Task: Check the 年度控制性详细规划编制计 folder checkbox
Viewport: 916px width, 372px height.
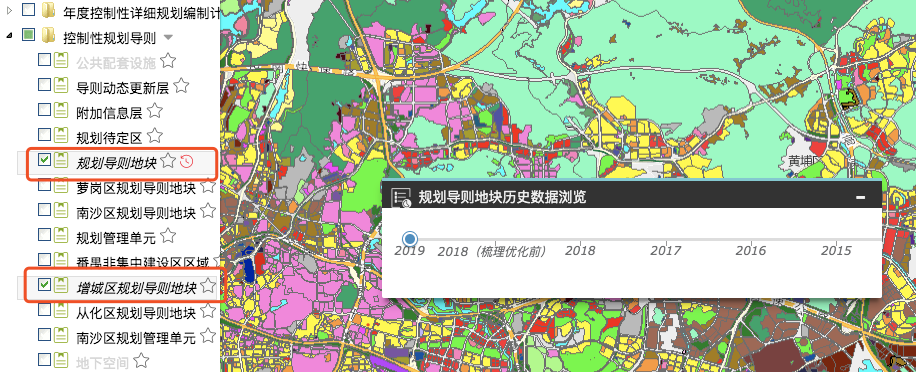Action: click(x=28, y=9)
